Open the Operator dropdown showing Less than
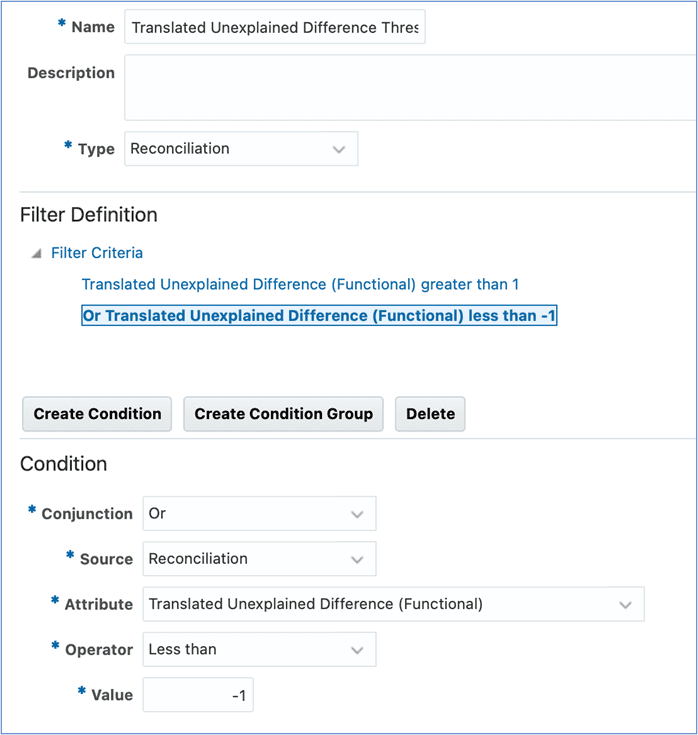The width and height of the screenshot is (698, 735). click(259, 649)
